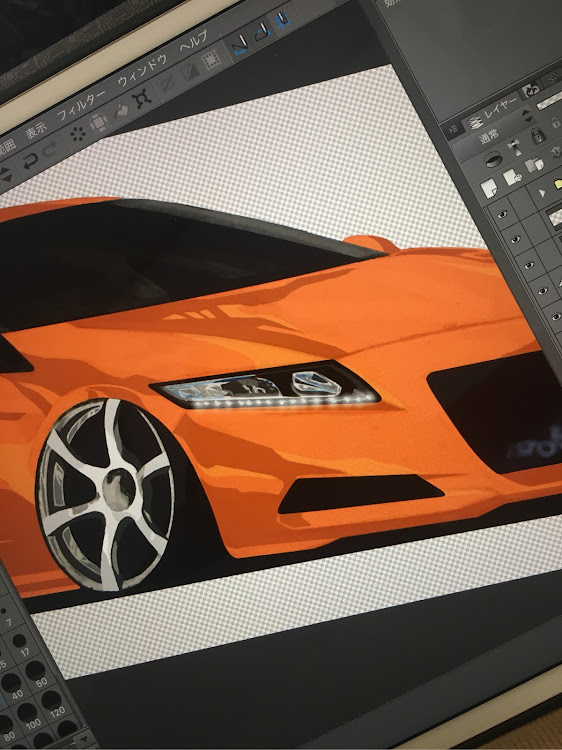Click the New vector layer icon
This screenshot has height=750, width=562.
tap(512, 176)
